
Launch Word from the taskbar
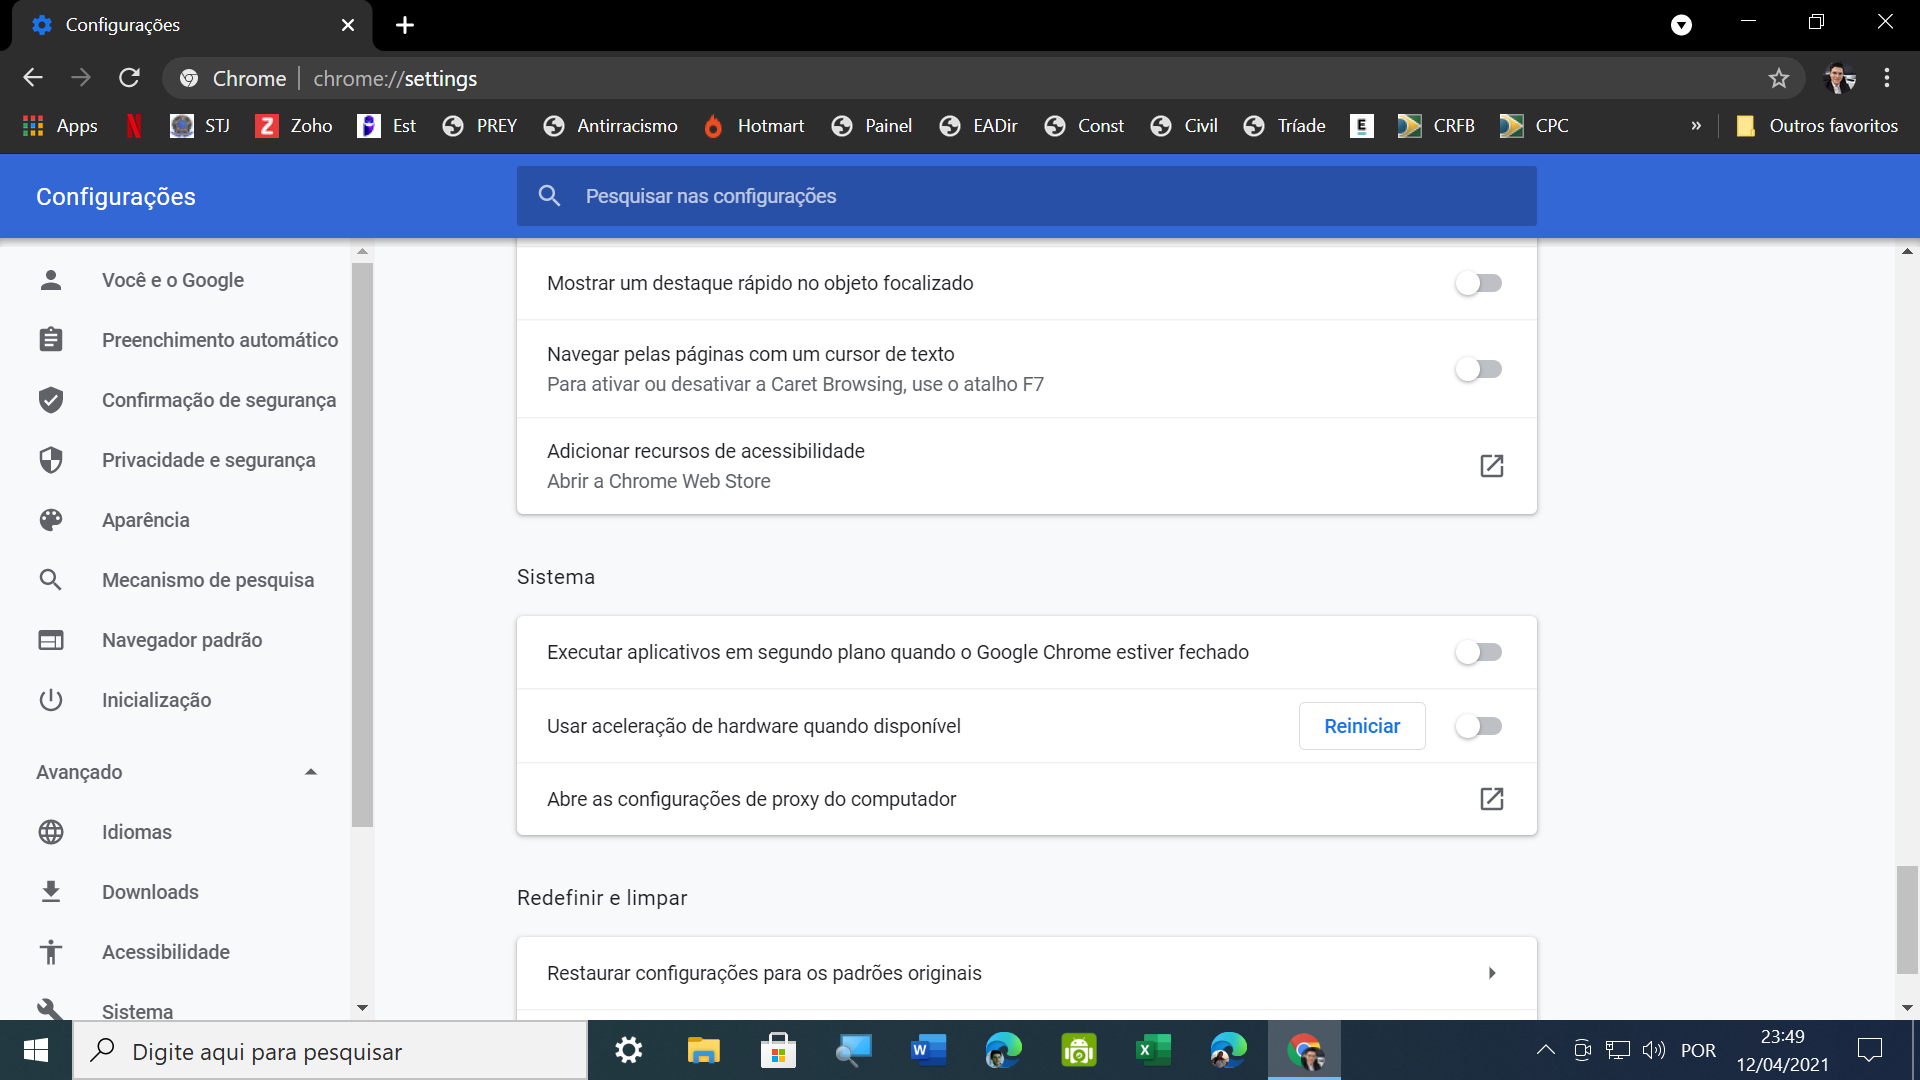tap(928, 1051)
